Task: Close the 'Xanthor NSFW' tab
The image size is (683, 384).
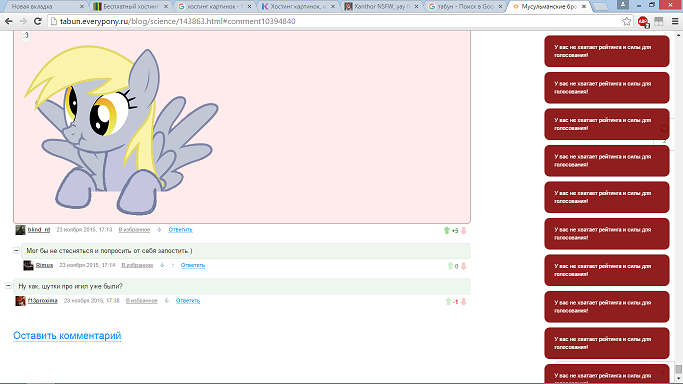Action: (416, 7)
